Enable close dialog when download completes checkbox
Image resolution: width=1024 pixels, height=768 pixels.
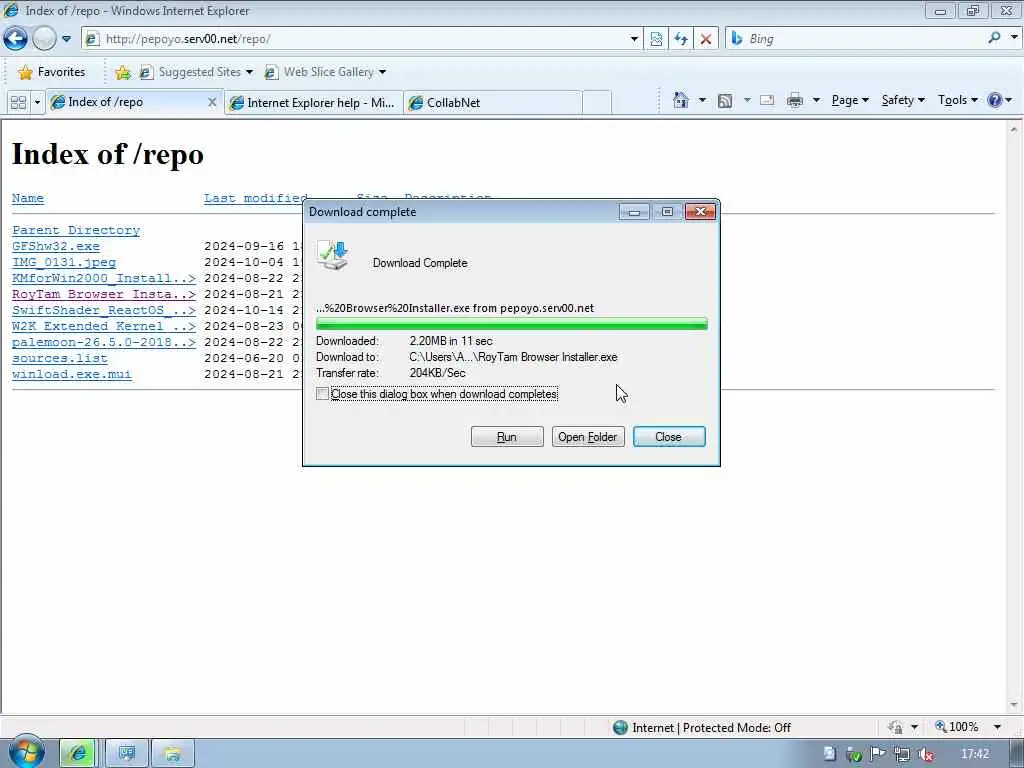[322, 394]
